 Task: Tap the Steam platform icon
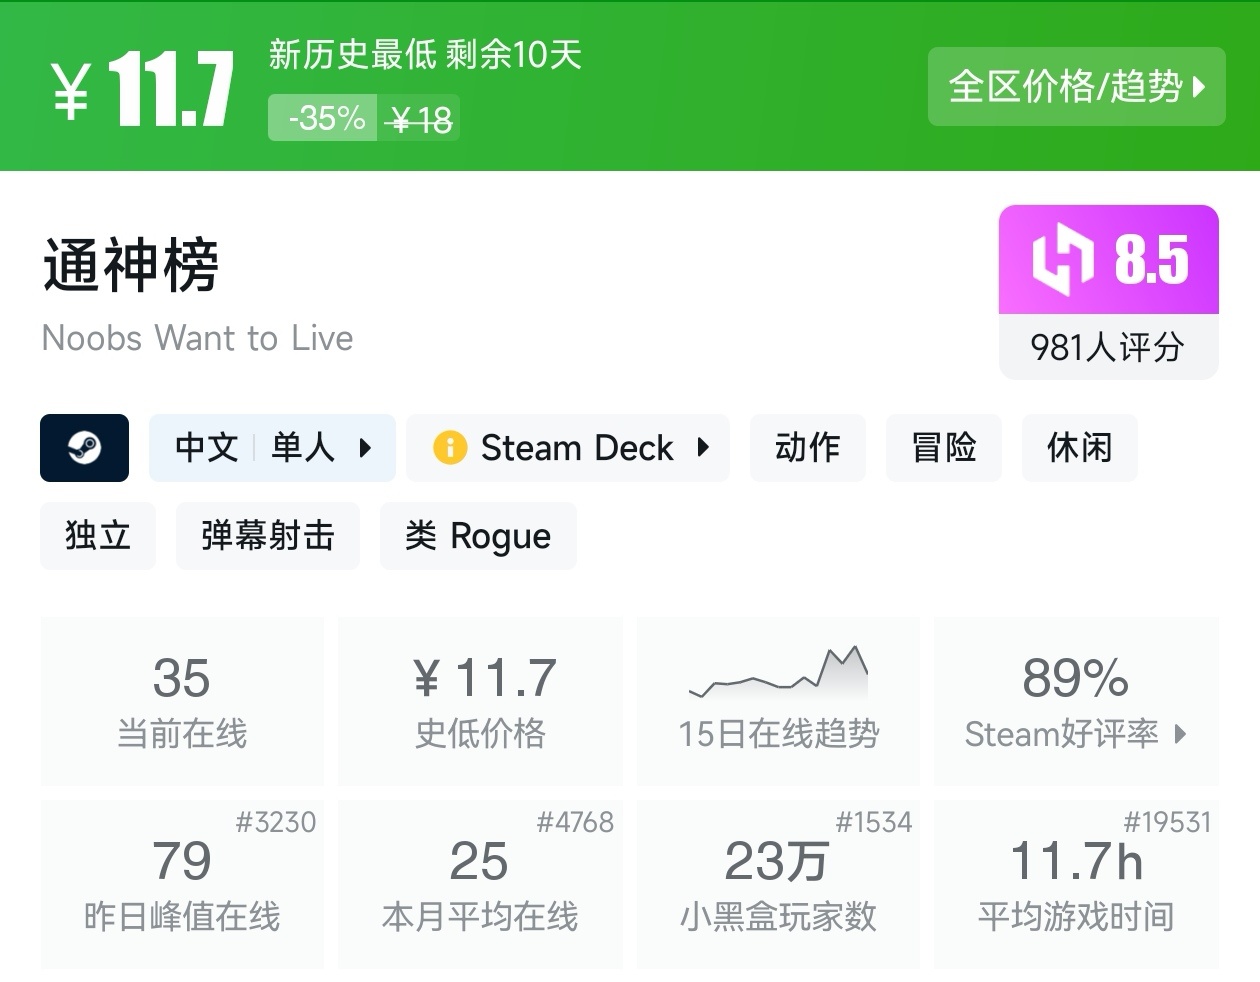point(84,448)
